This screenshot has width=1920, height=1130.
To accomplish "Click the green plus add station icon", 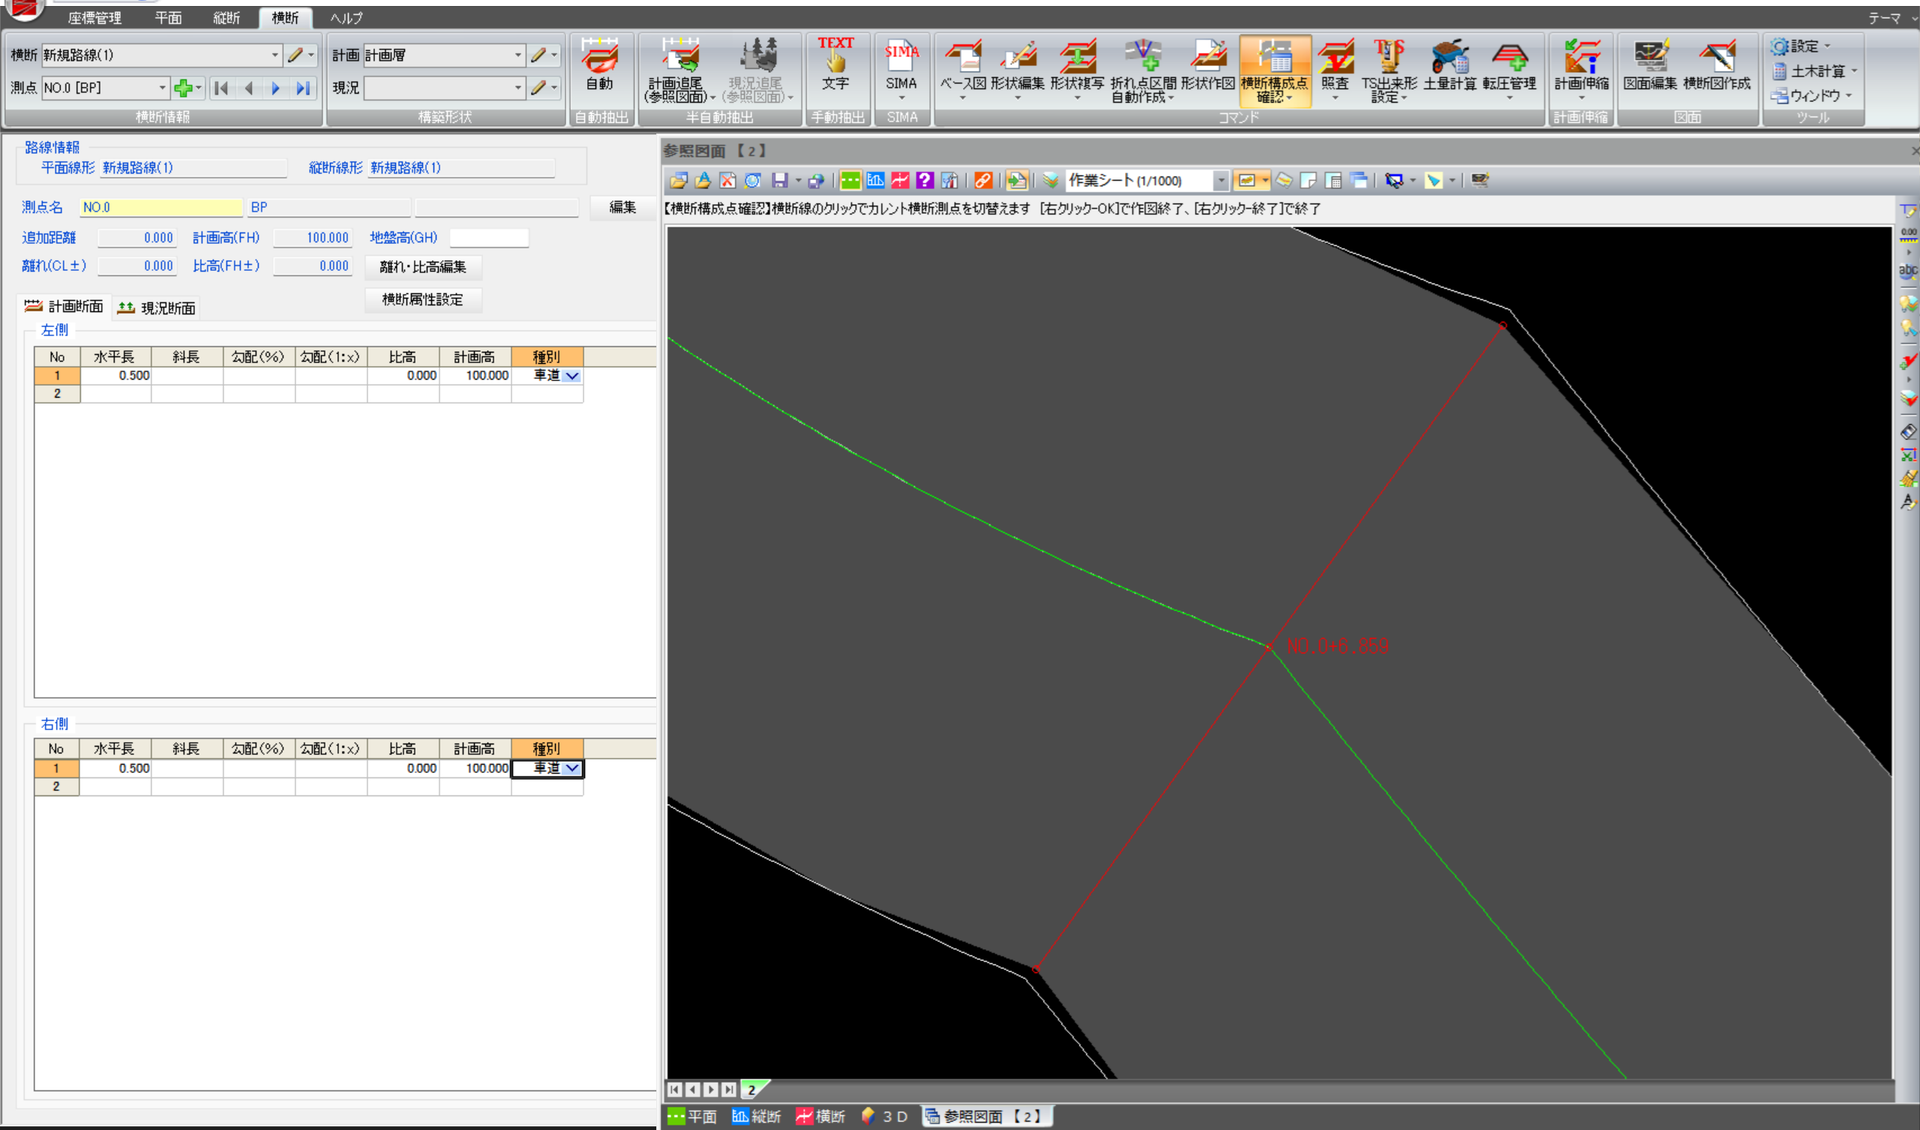I will click(183, 88).
